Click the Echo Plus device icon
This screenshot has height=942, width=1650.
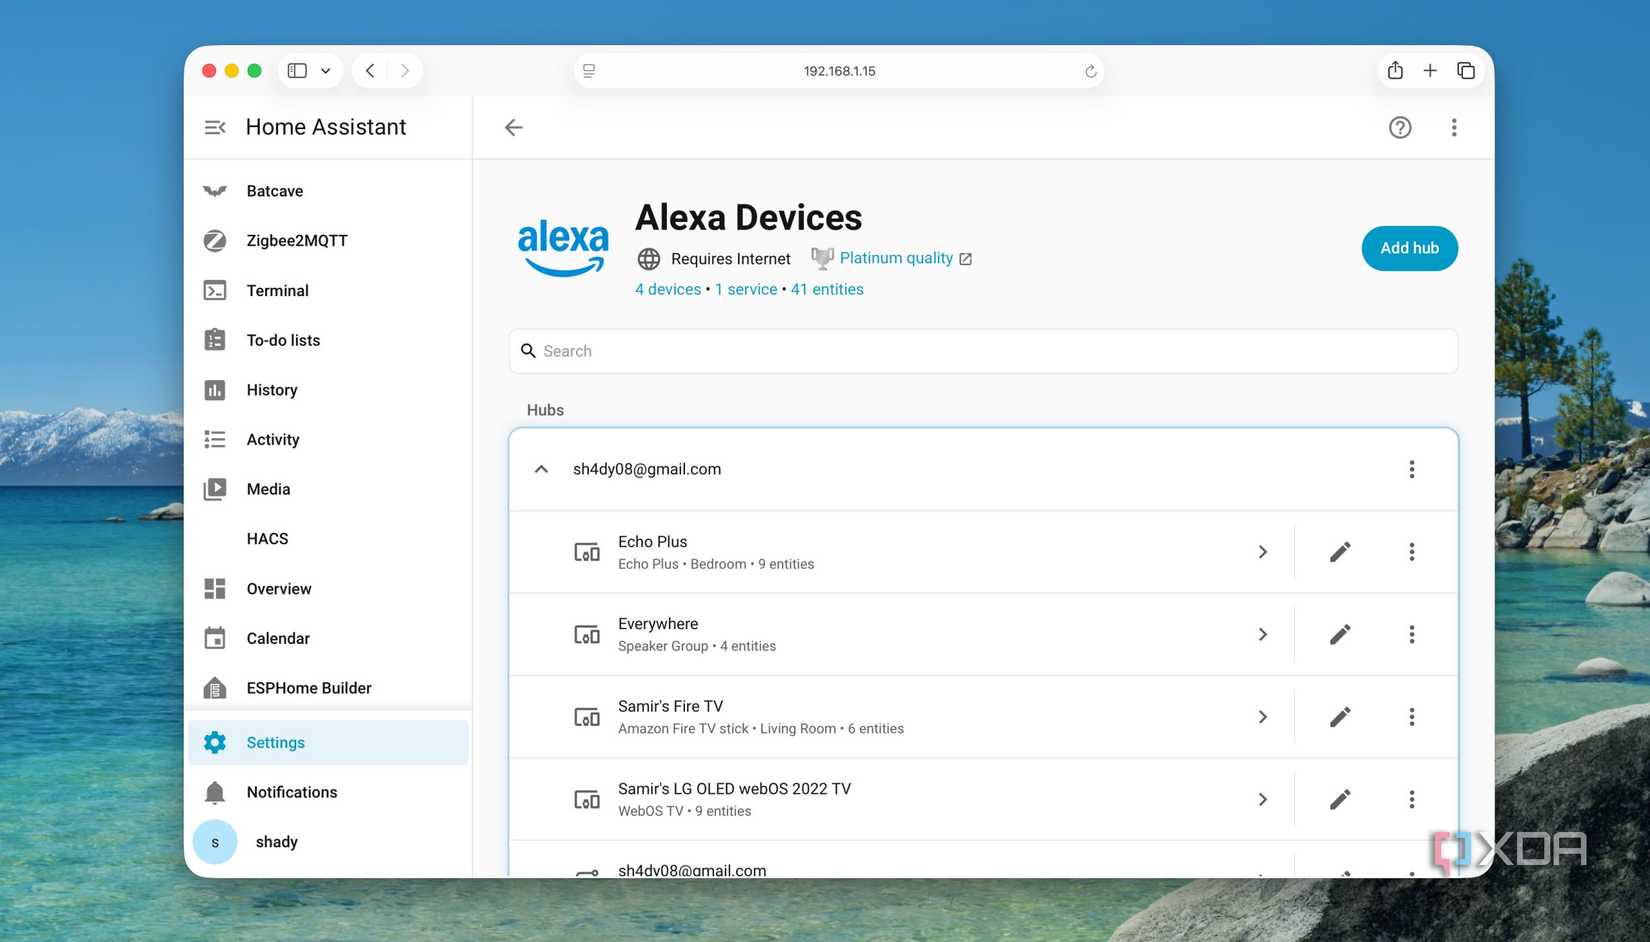coord(587,552)
